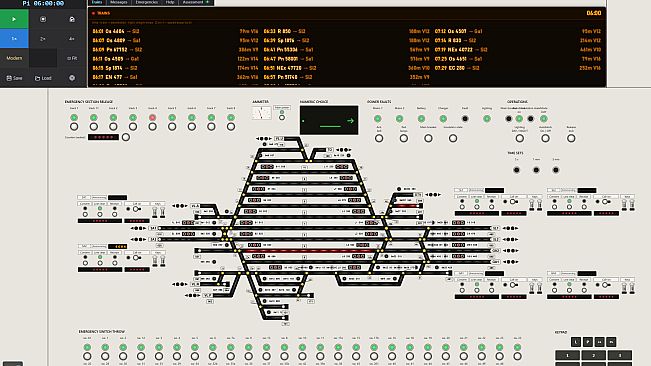Viewport: 651px width, 366px height.
Task: Push section release button under the red lamp
Action: point(152,127)
